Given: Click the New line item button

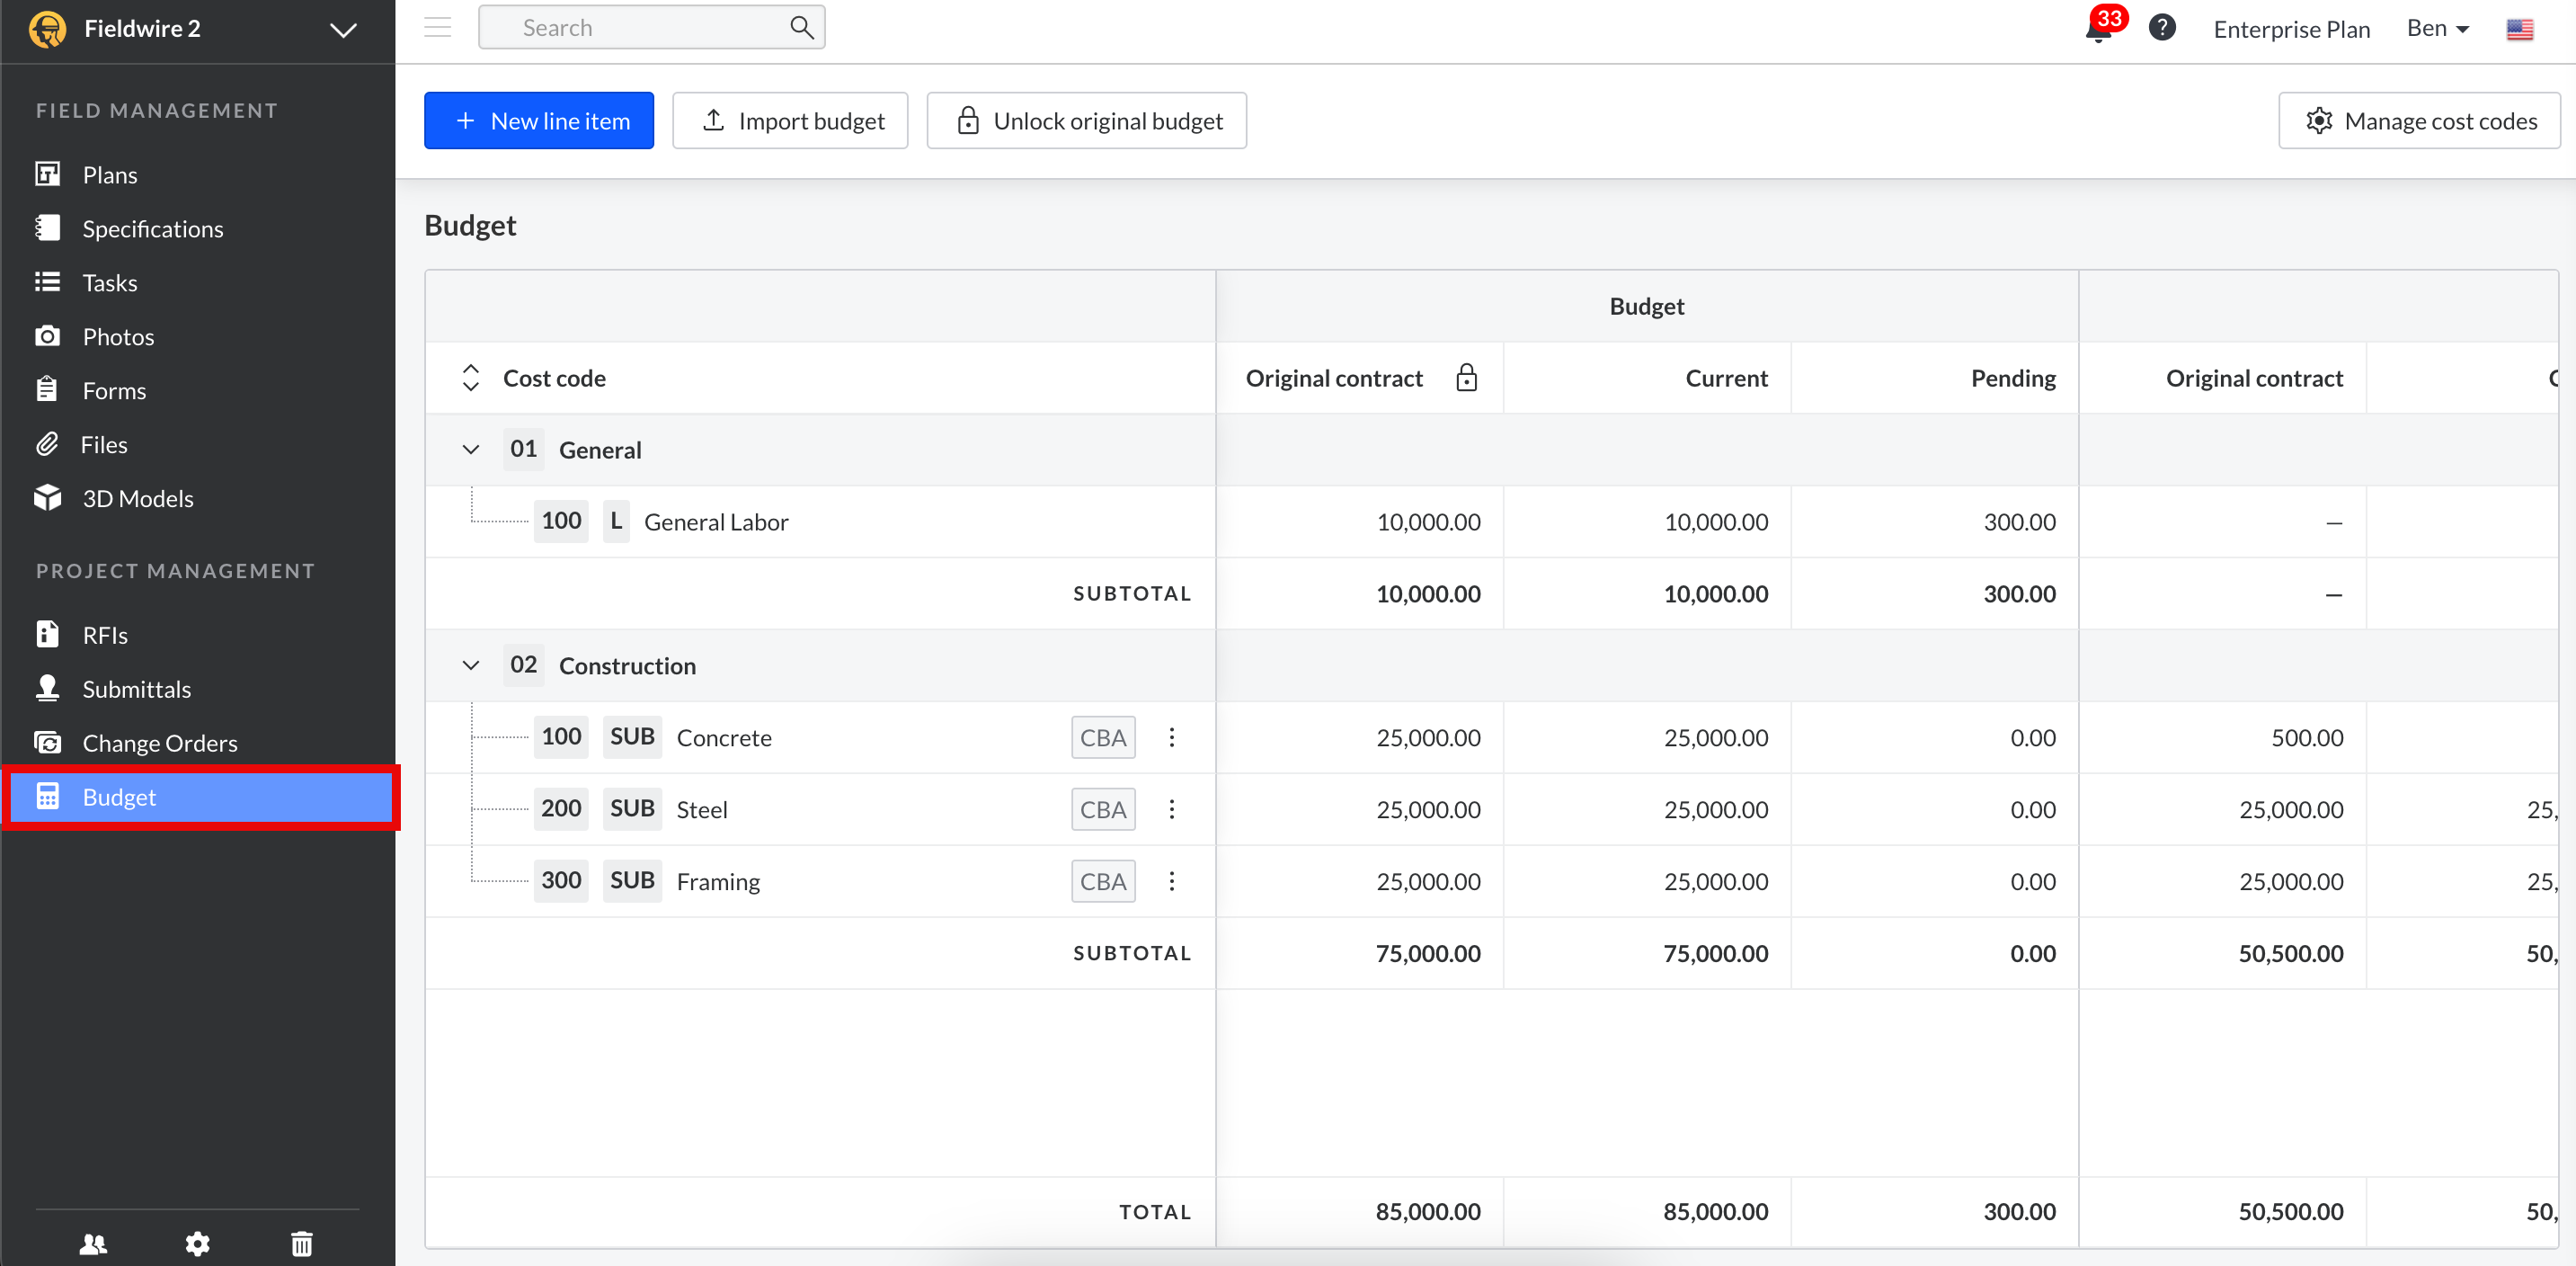Looking at the screenshot, I should tap(539, 121).
